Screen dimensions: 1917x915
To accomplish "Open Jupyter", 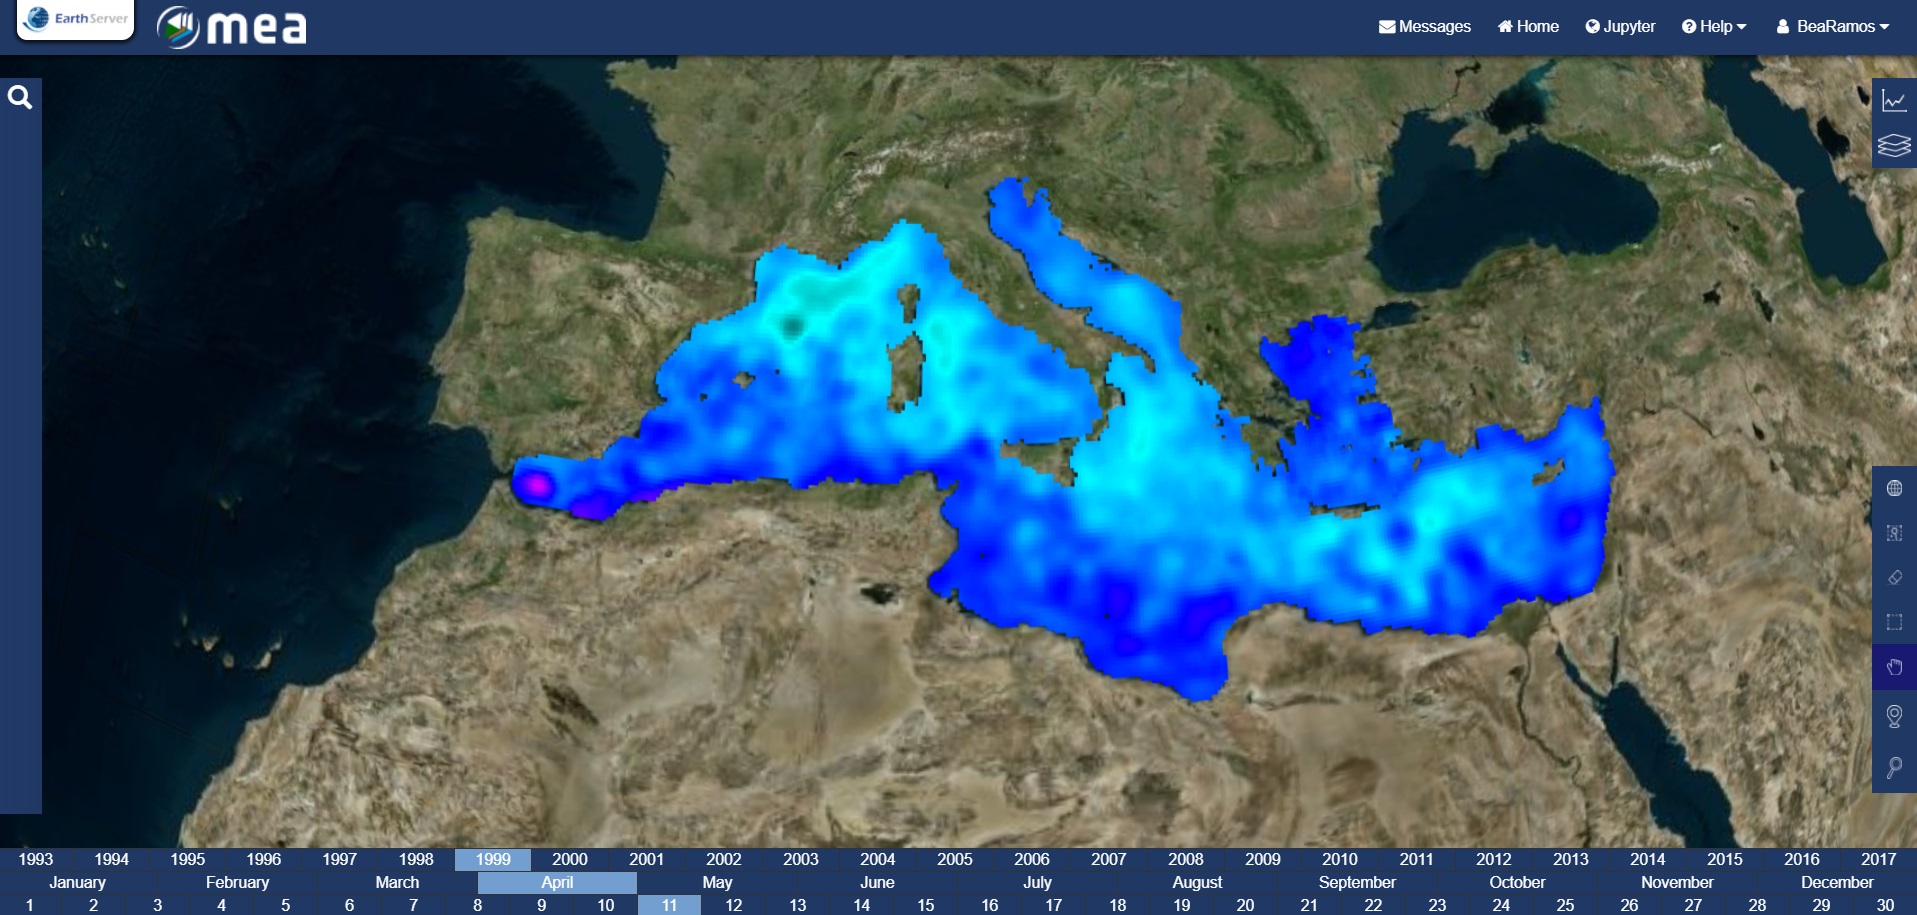I will [x=1620, y=27].
